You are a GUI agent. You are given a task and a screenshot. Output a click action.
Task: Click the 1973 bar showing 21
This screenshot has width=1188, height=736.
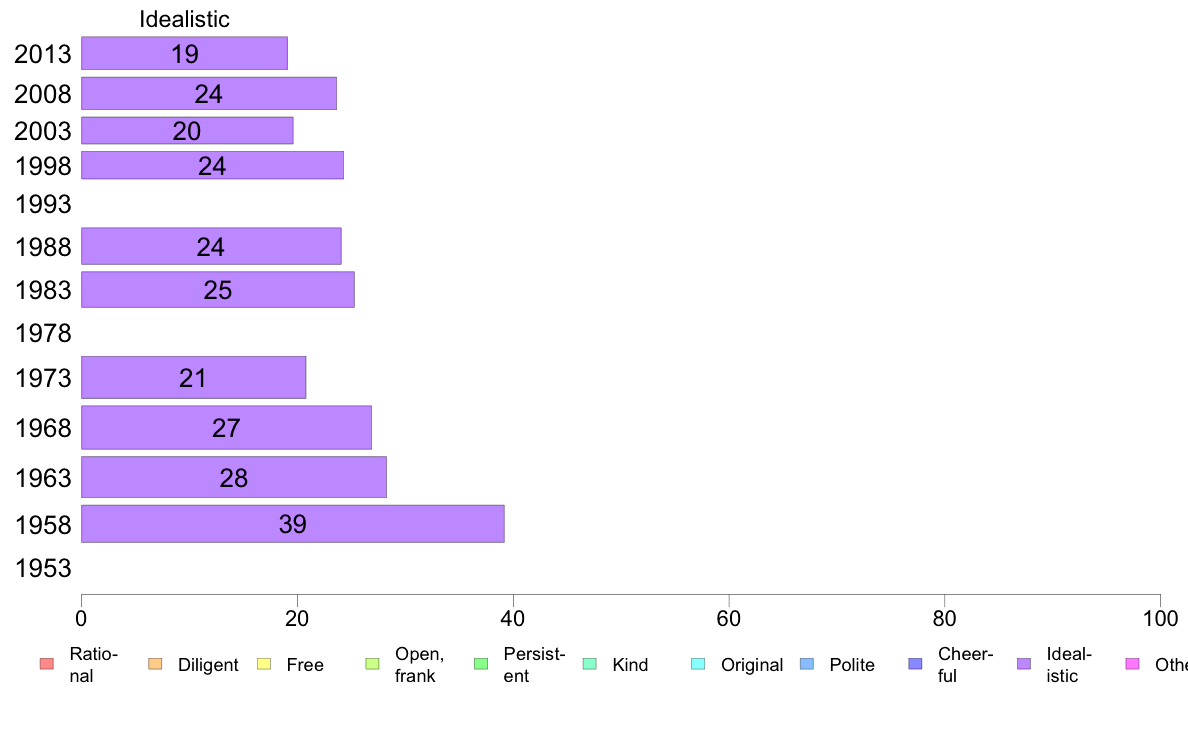click(x=193, y=377)
